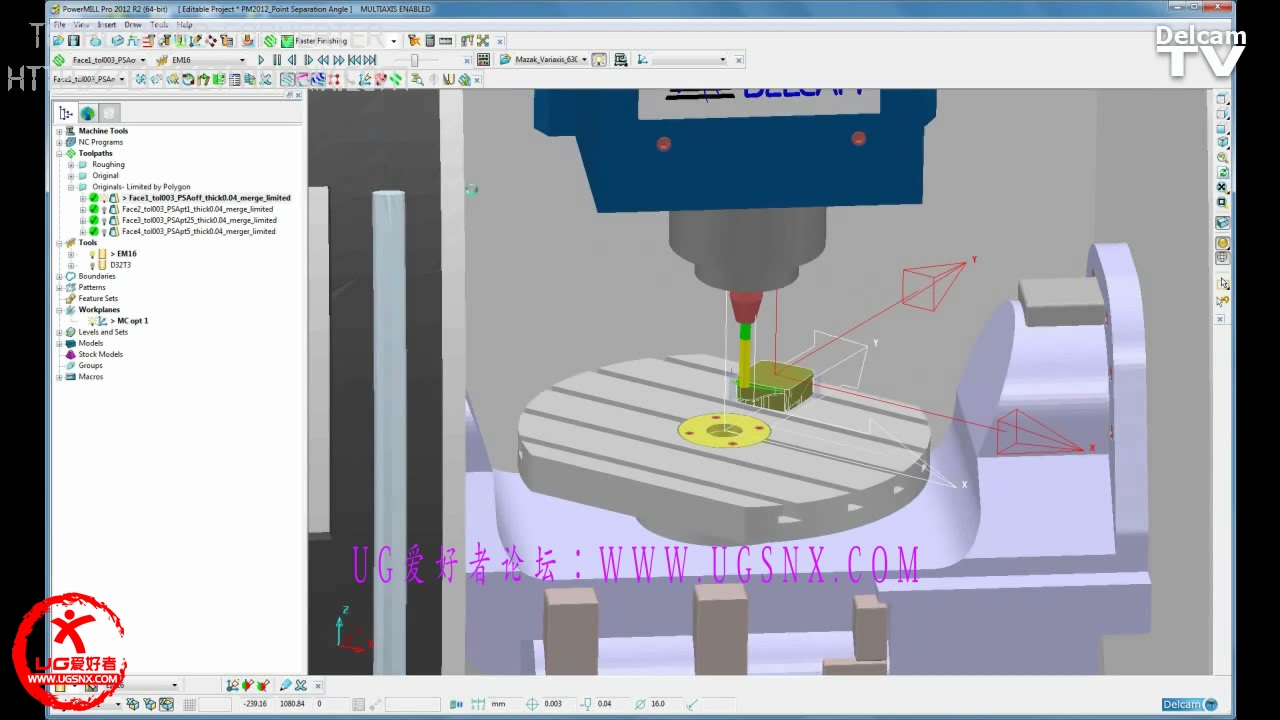
Task: Open the Tools menu
Action: coord(159,24)
